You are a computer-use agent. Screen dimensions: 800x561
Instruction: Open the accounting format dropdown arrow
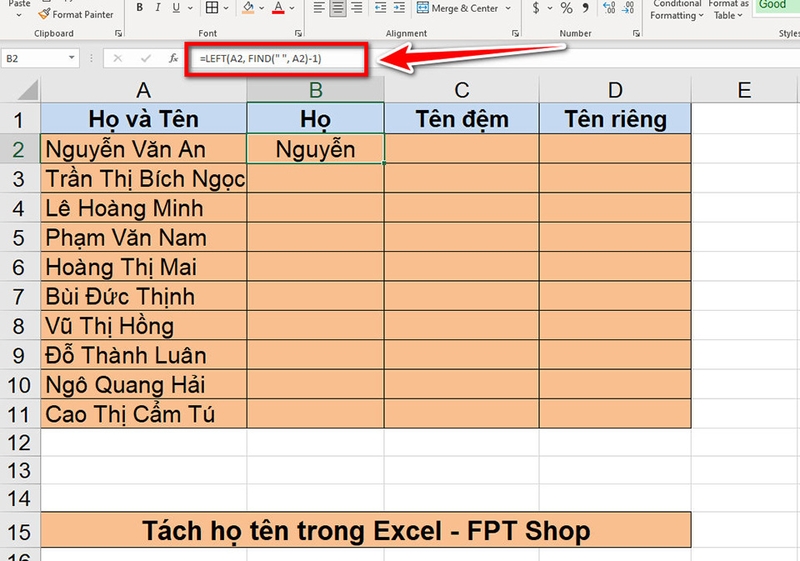coord(549,8)
